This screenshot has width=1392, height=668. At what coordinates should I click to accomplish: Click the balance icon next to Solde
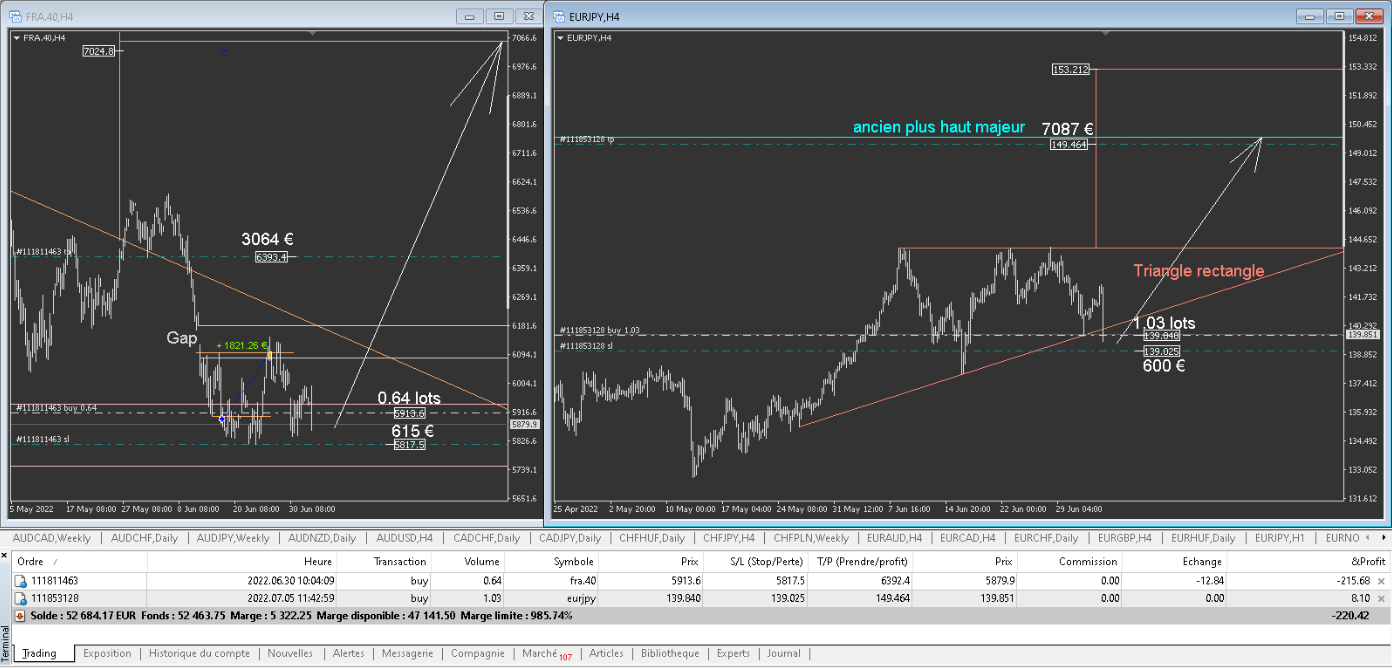coord(20,615)
